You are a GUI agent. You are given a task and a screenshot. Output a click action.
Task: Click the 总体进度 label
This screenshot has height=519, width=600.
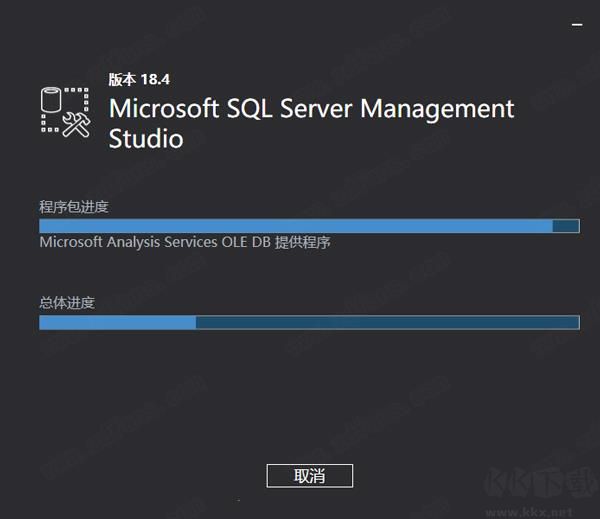tap(67, 302)
